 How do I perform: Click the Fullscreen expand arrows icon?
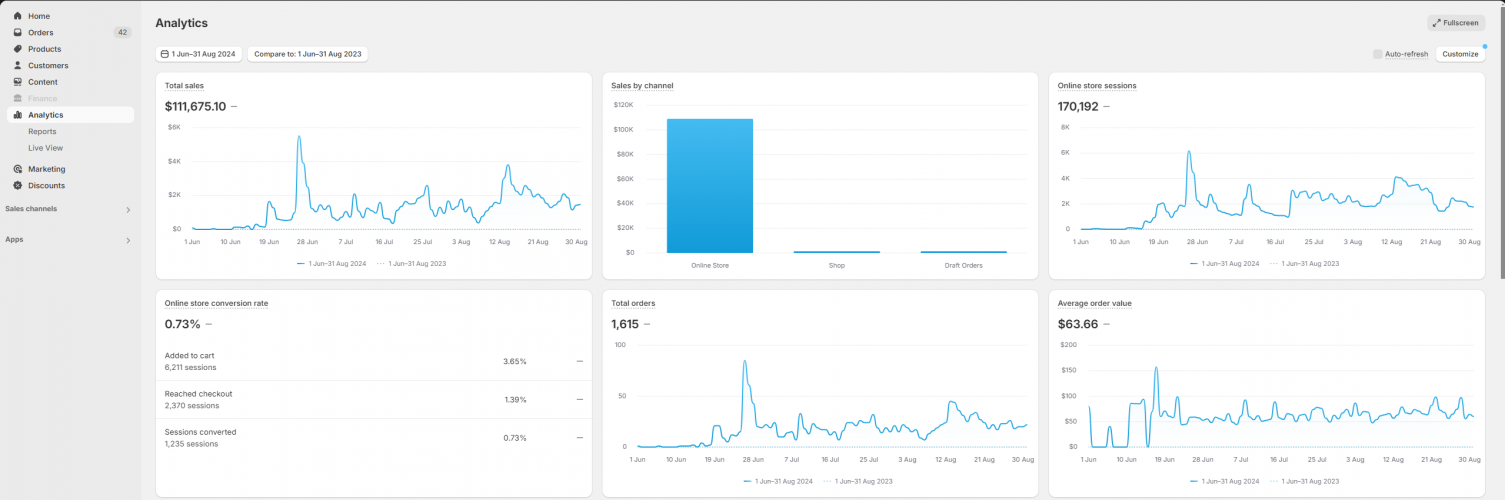click(1437, 23)
